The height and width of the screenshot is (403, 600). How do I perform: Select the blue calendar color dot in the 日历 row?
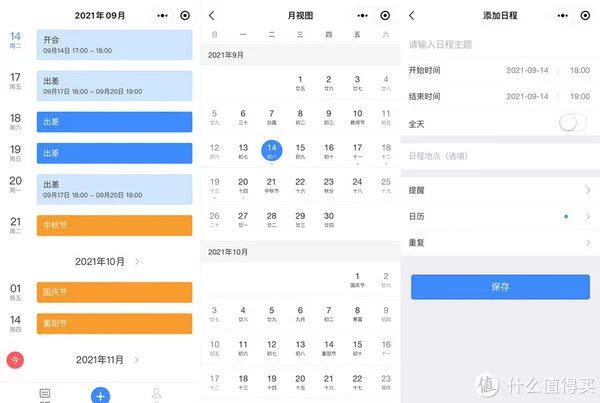(x=566, y=217)
